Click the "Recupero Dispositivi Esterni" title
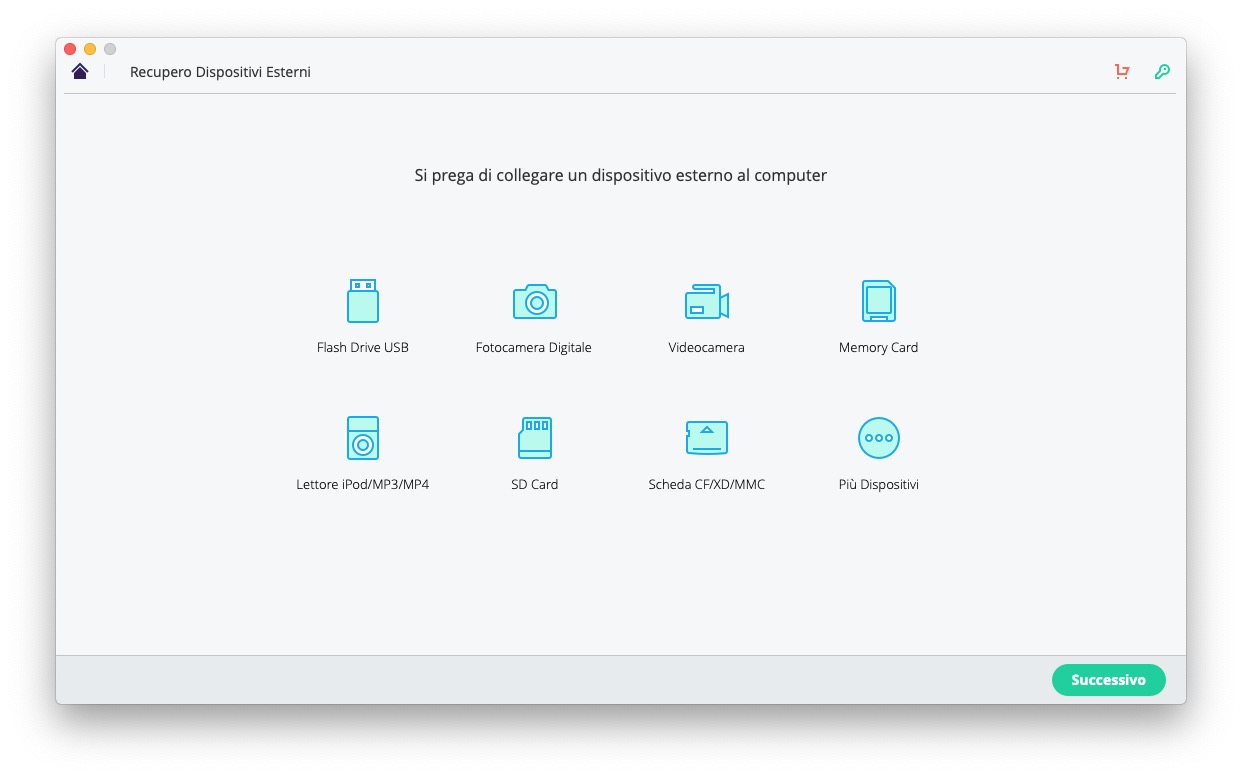1242x778 pixels. click(x=220, y=72)
